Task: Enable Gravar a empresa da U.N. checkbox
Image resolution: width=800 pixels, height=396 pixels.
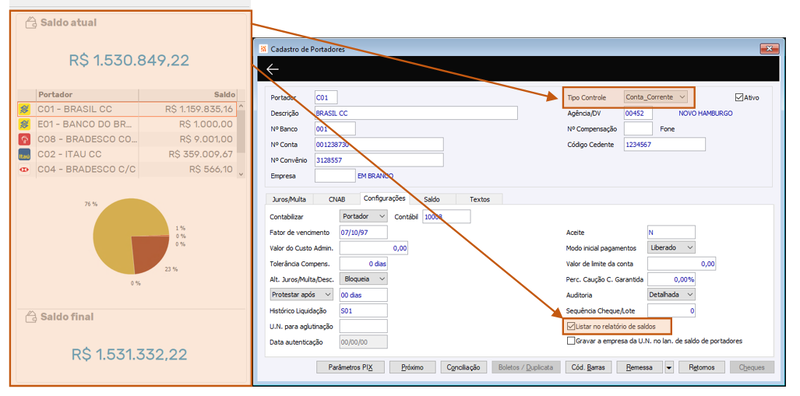Action: click(x=571, y=341)
